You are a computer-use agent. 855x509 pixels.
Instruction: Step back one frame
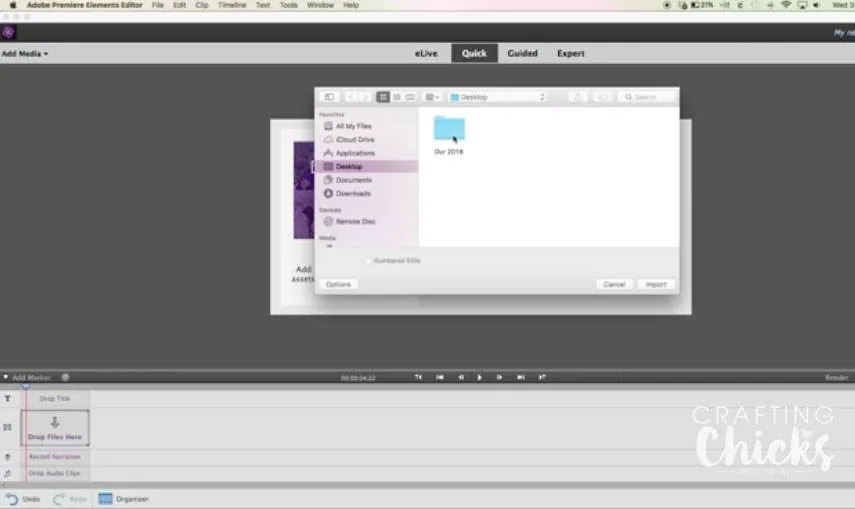click(461, 377)
